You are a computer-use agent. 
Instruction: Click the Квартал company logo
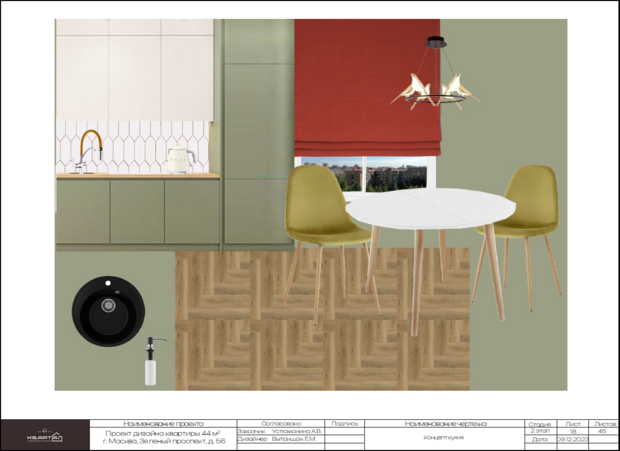pos(45,435)
